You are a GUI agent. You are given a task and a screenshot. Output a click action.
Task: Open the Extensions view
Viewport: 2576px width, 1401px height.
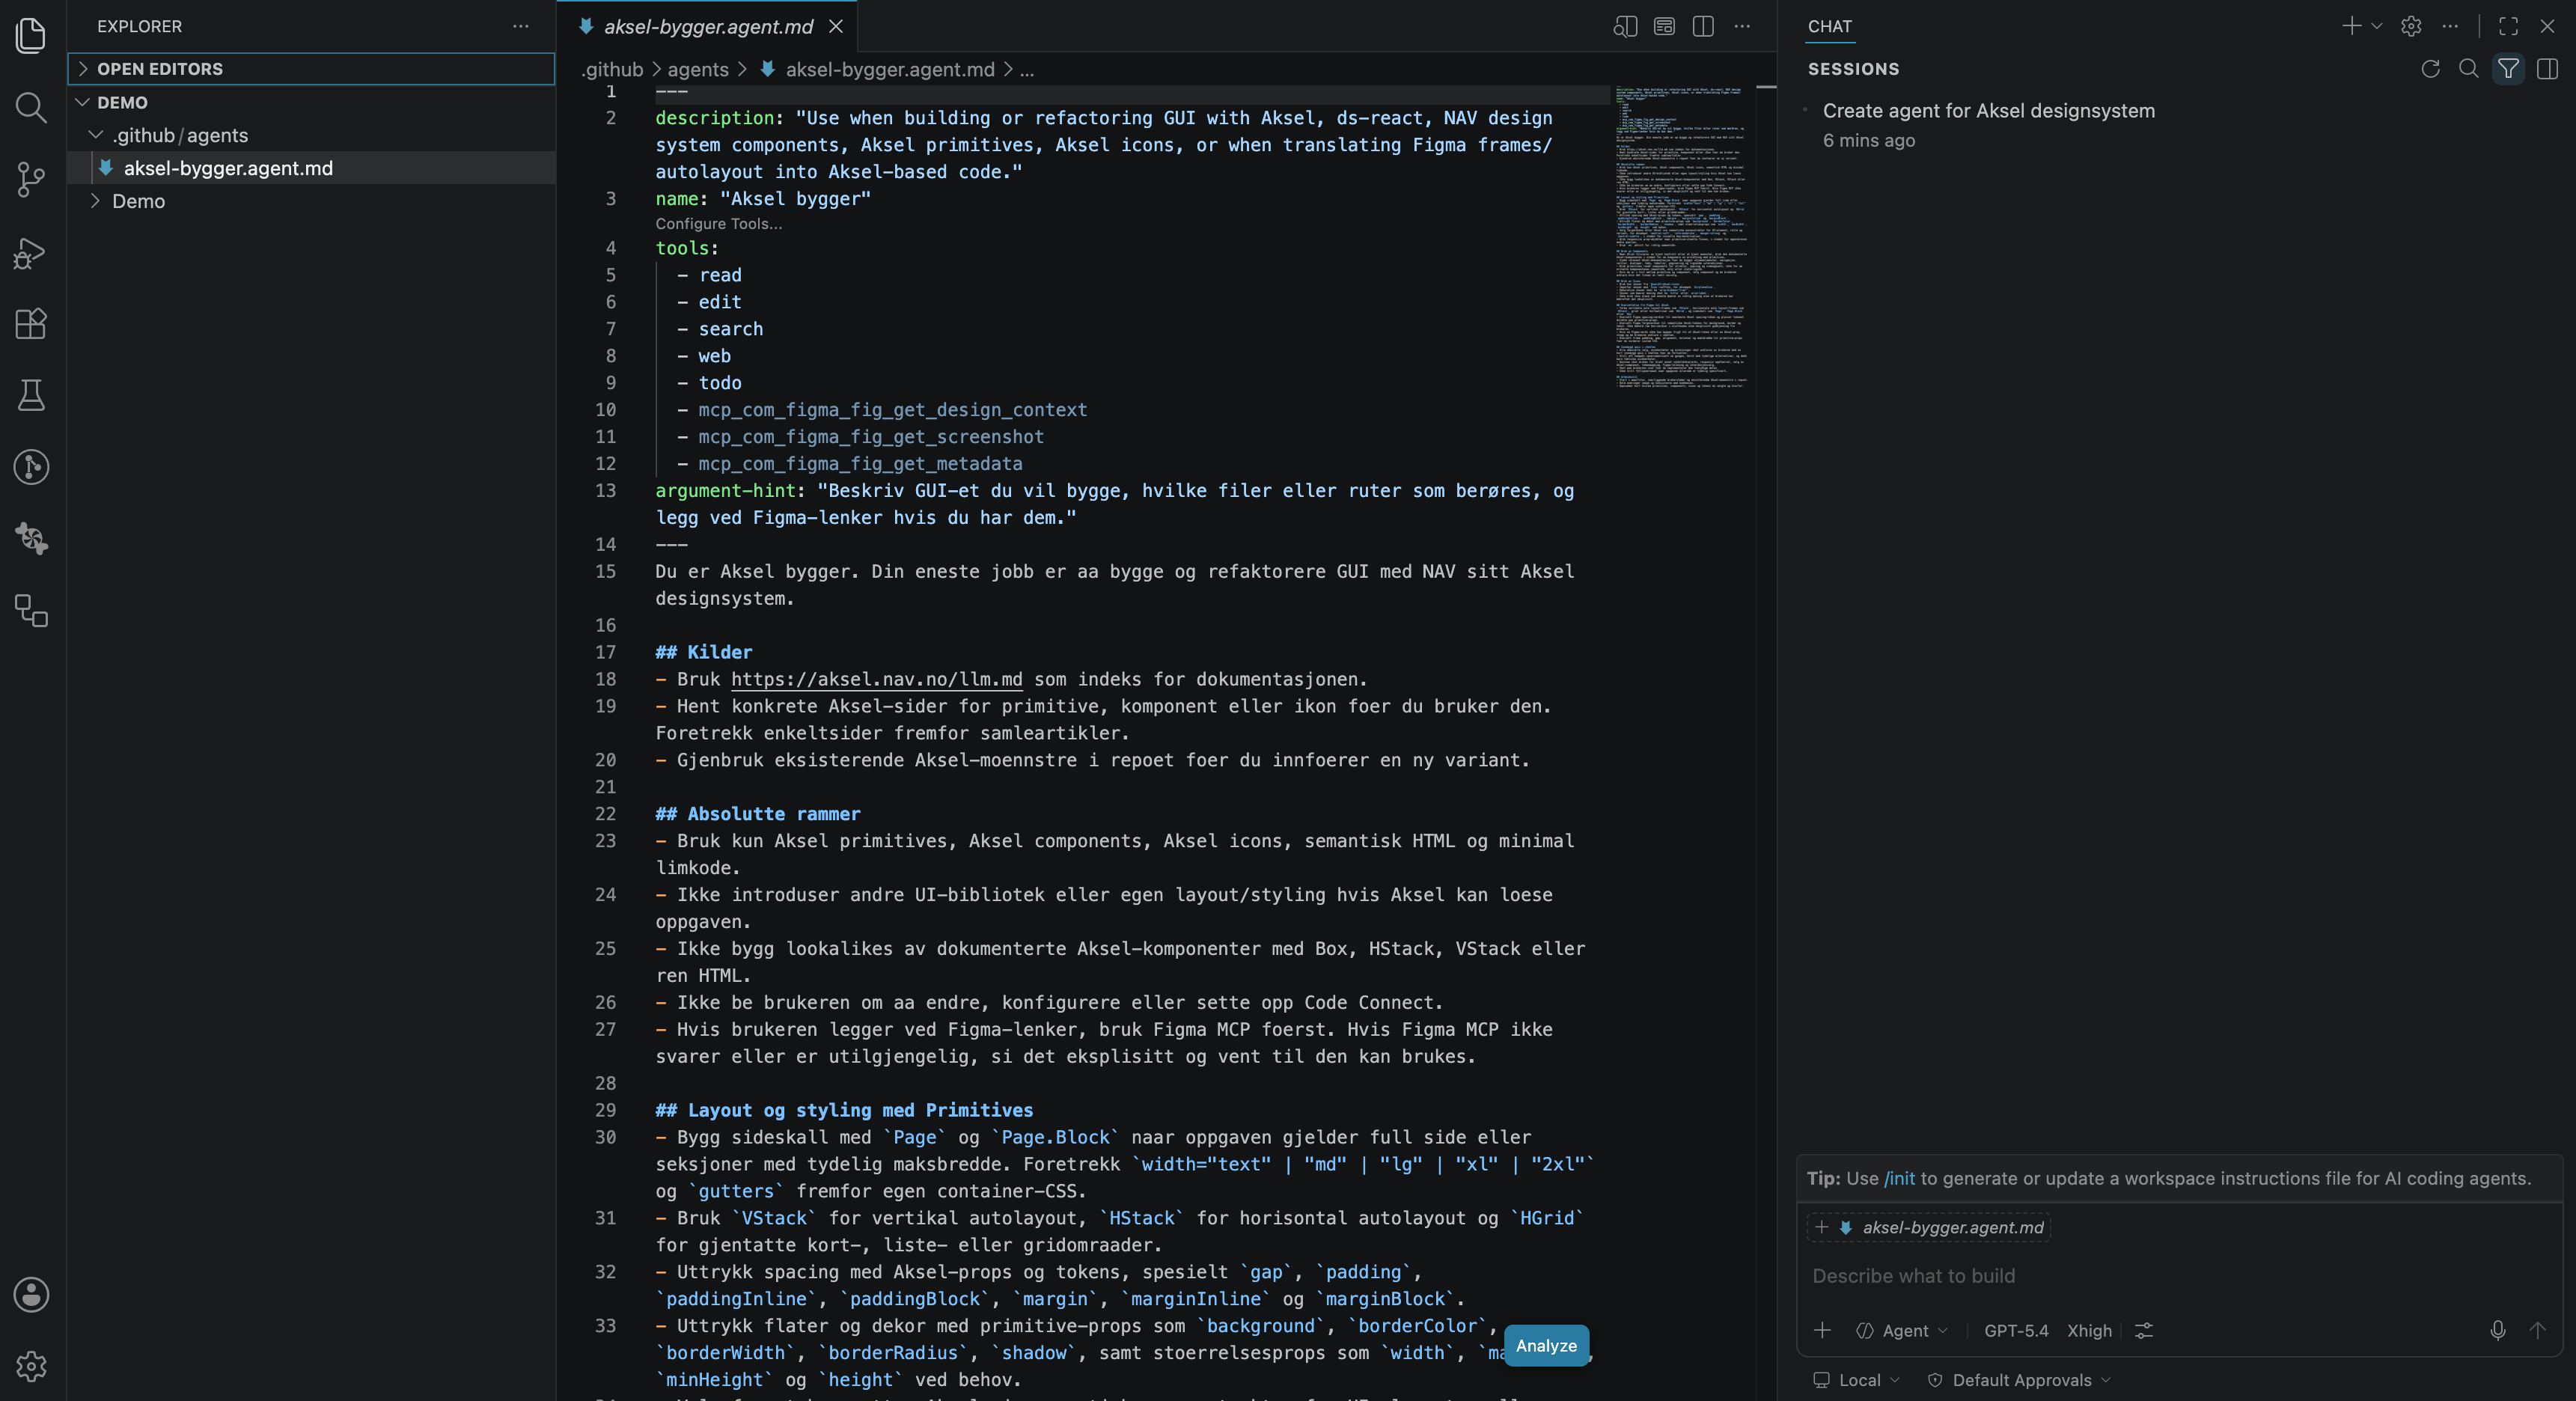(31, 323)
